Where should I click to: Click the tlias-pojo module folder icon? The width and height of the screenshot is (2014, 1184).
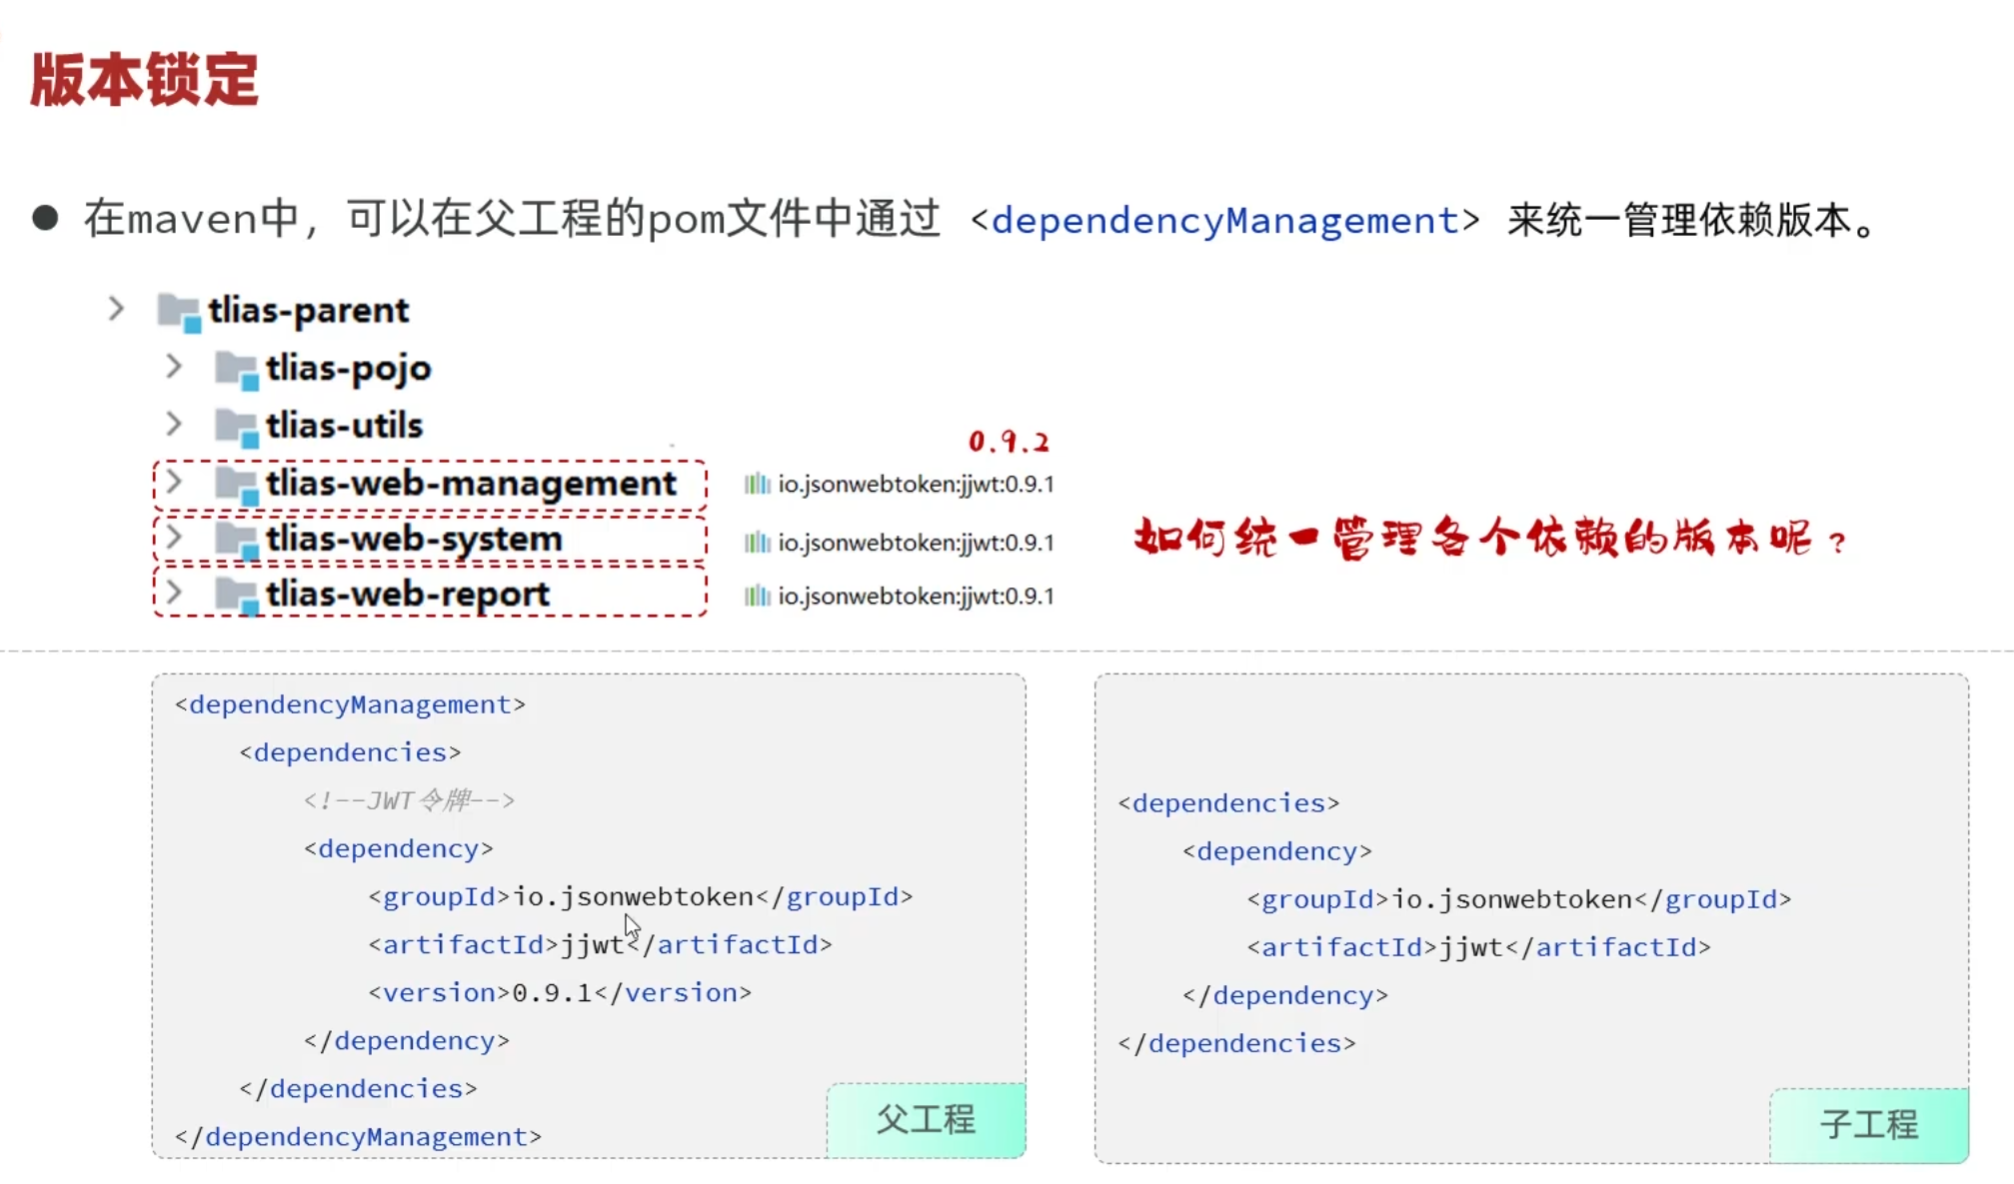[237, 369]
